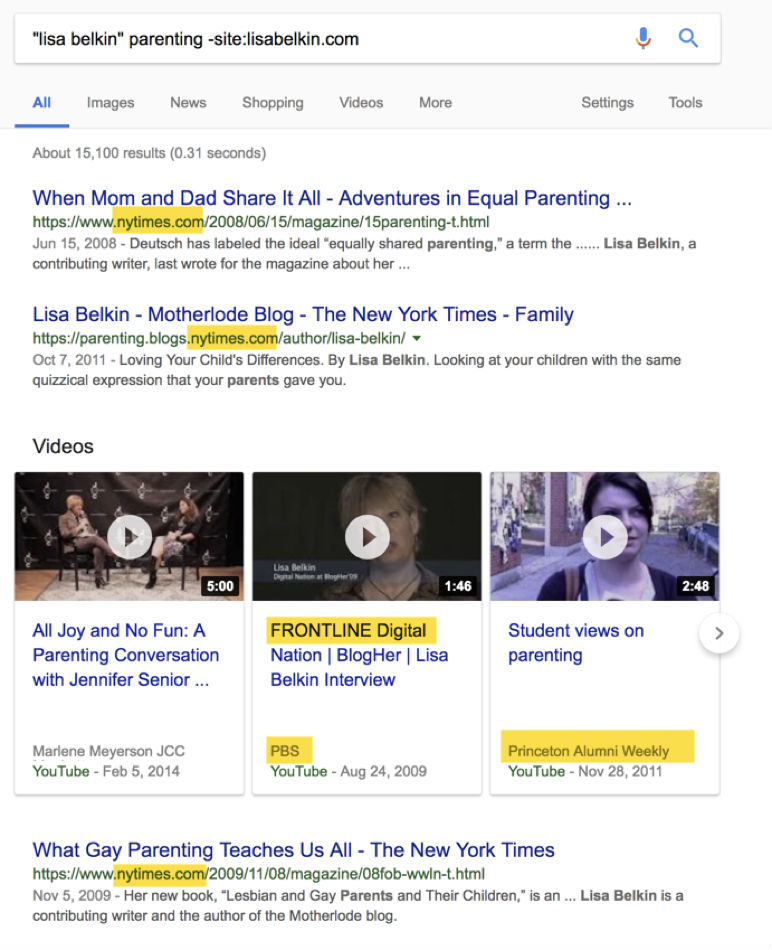Image resolution: width=772 pixels, height=950 pixels.
Task: Switch to the Images tab
Action: point(110,102)
